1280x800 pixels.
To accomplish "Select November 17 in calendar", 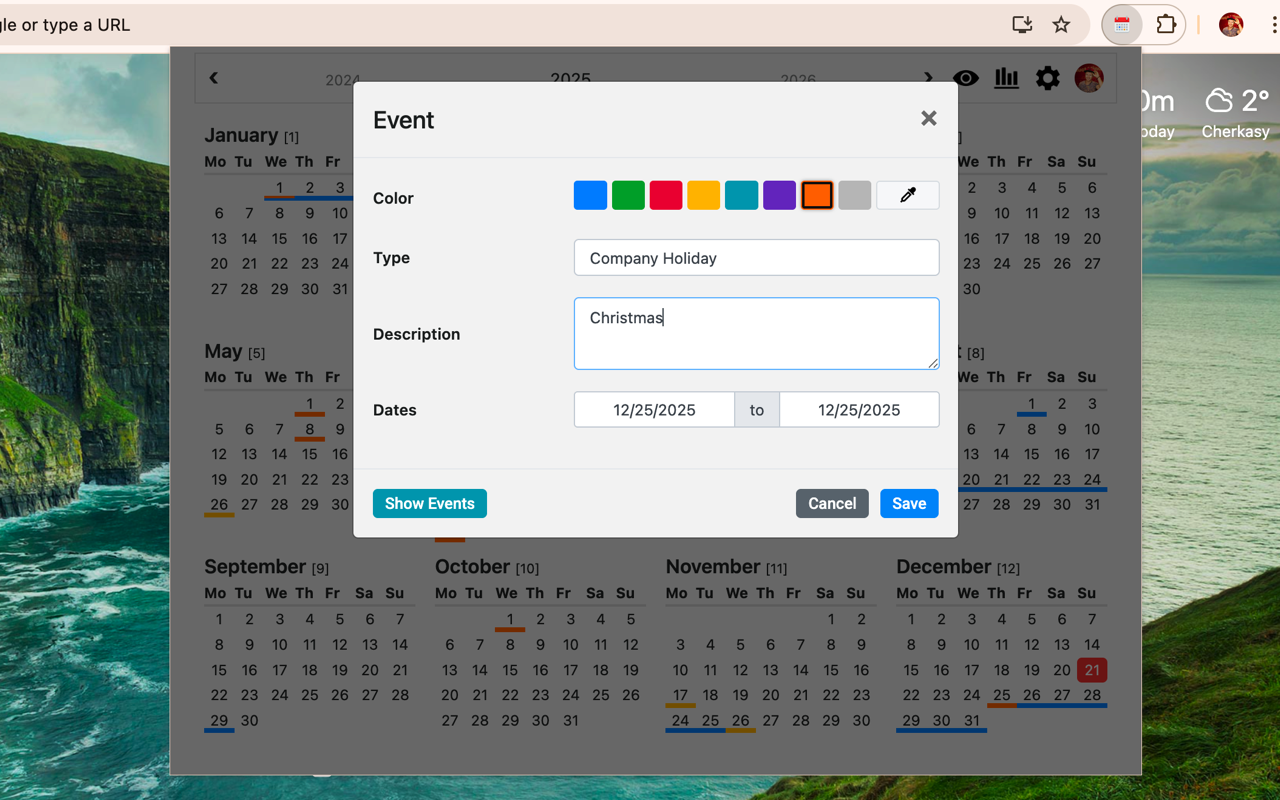I will click(680, 695).
